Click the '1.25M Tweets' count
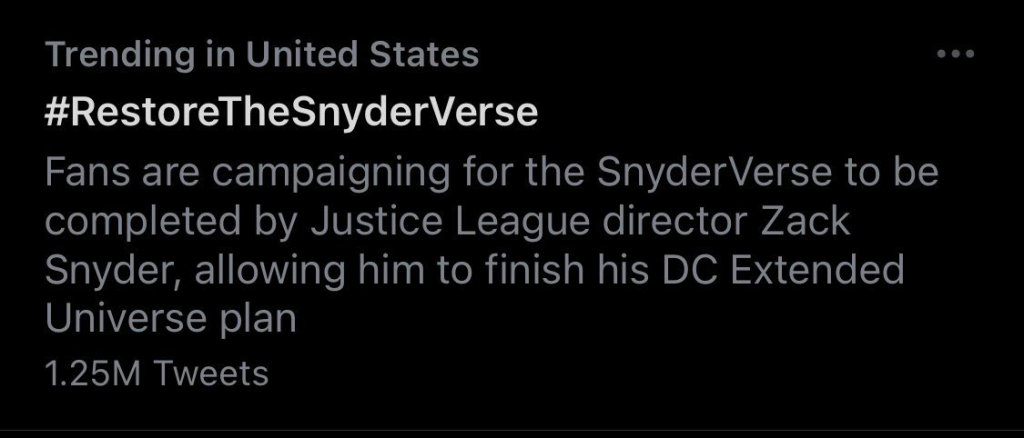This screenshot has width=1024, height=438. click(x=157, y=373)
